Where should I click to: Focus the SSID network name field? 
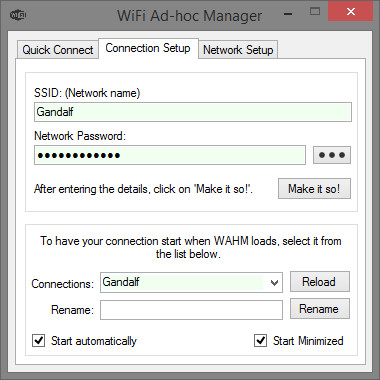pos(193,112)
